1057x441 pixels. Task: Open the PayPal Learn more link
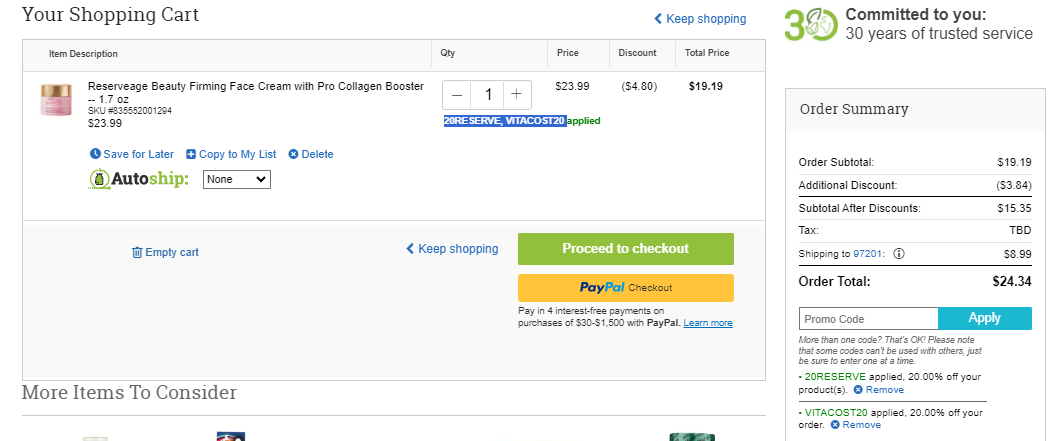[x=708, y=323]
